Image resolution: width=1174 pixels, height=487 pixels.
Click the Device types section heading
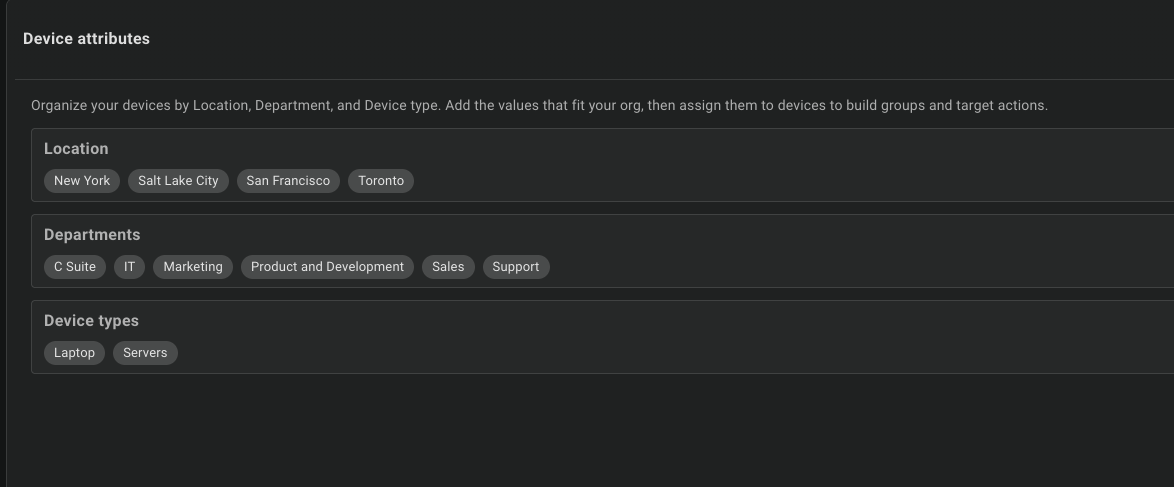pos(91,321)
